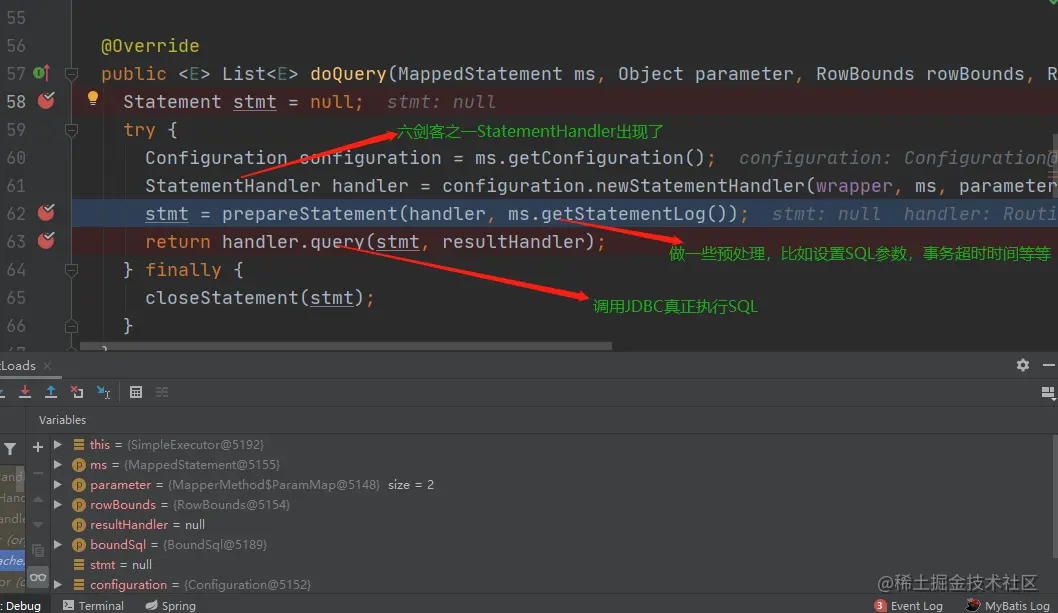Click 'closeStatement' call on line 65
The image size is (1058, 613).
221,298
